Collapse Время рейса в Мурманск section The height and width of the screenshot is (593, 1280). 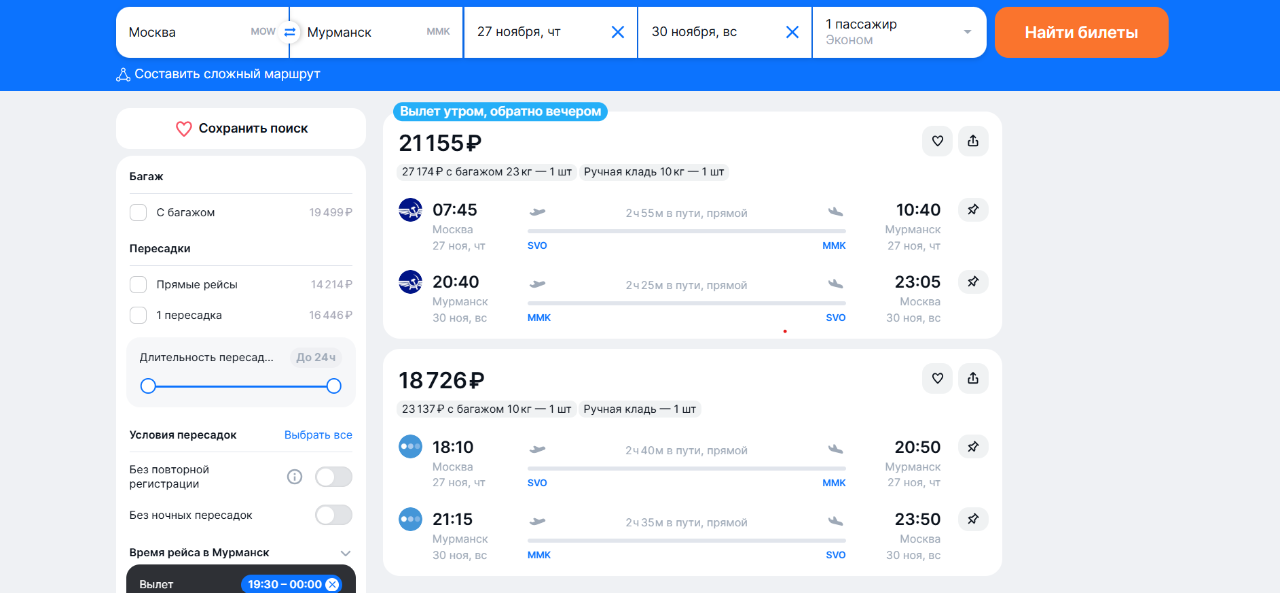[346, 553]
